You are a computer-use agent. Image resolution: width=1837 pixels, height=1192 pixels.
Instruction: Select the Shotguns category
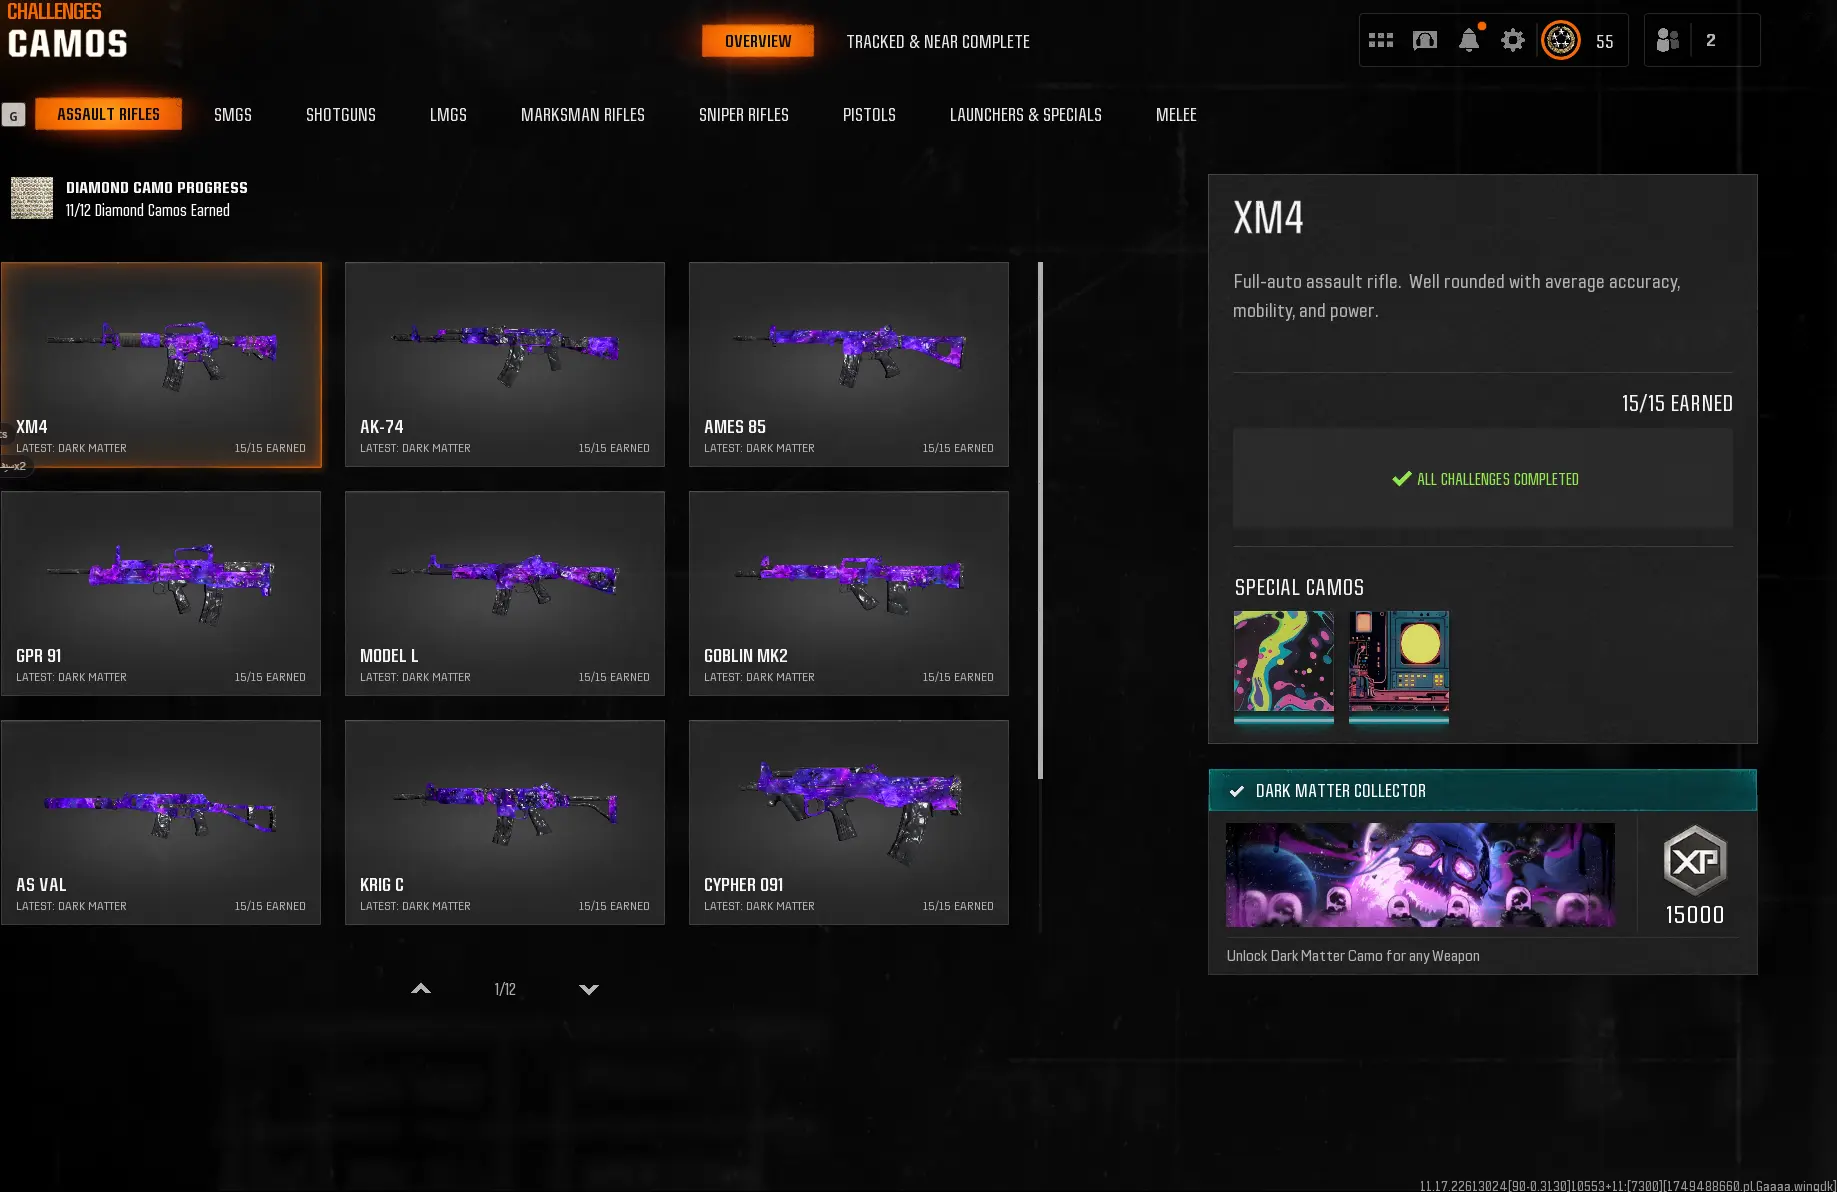[341, 115]
